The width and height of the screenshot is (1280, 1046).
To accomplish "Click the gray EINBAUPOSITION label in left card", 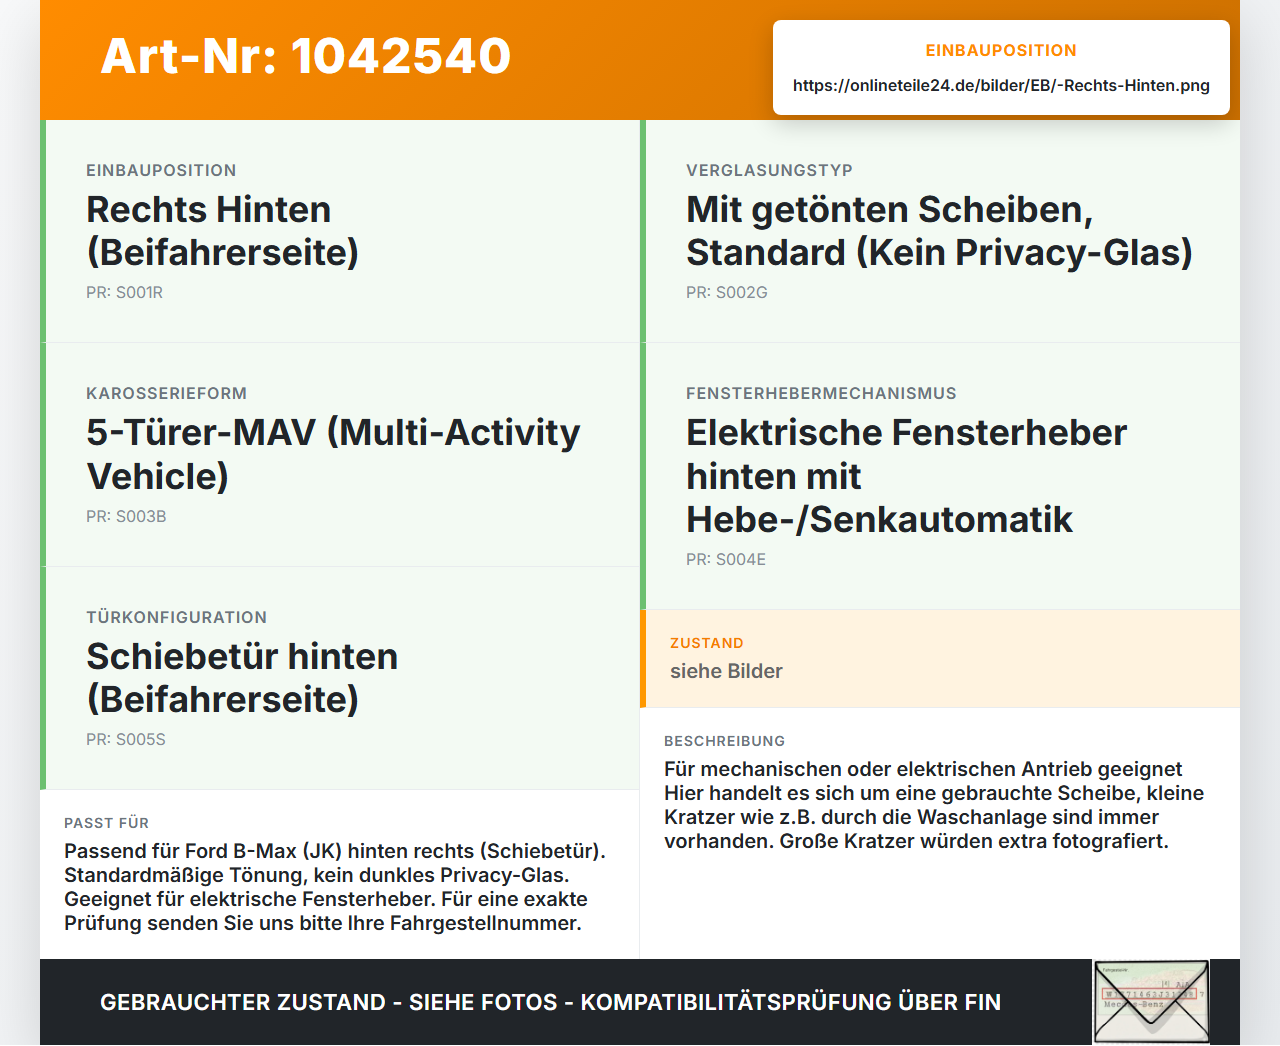I will click(x=161, y=170).
